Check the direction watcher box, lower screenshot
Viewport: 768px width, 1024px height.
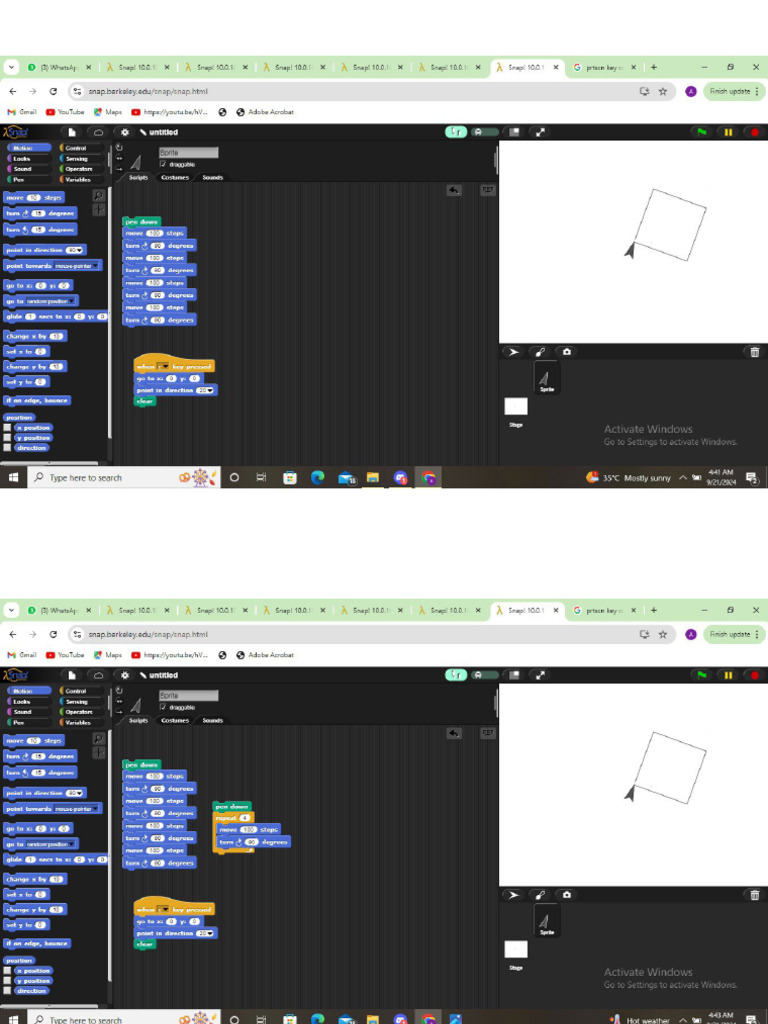(x=7, y=991)
